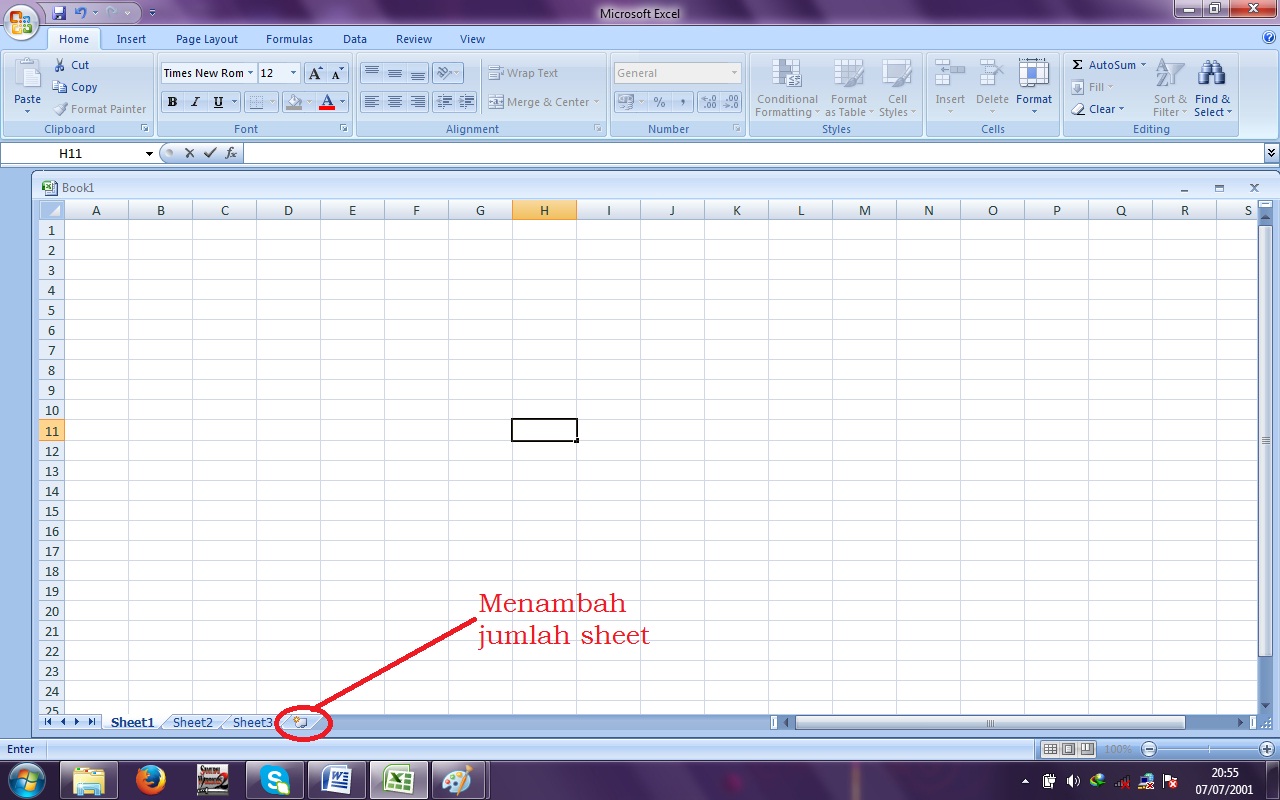Apply percent style format

click(659, 102)
